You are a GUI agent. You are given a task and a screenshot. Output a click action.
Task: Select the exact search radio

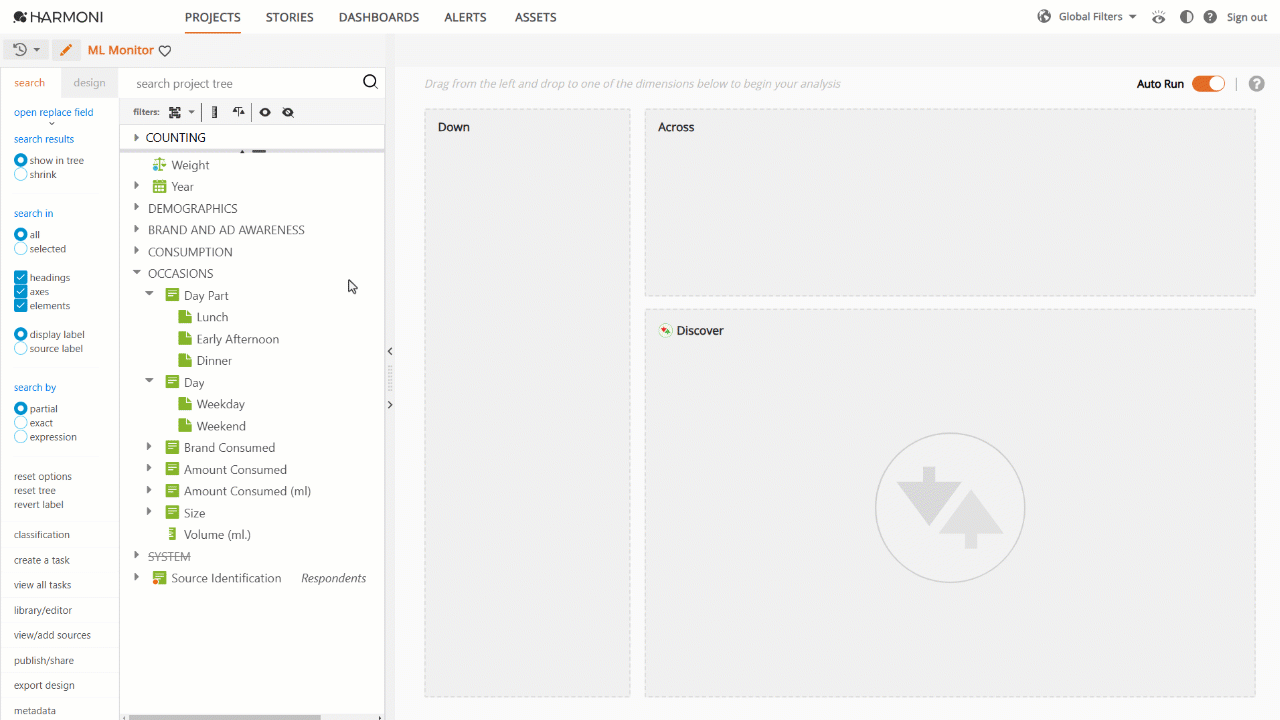[20, 422]
